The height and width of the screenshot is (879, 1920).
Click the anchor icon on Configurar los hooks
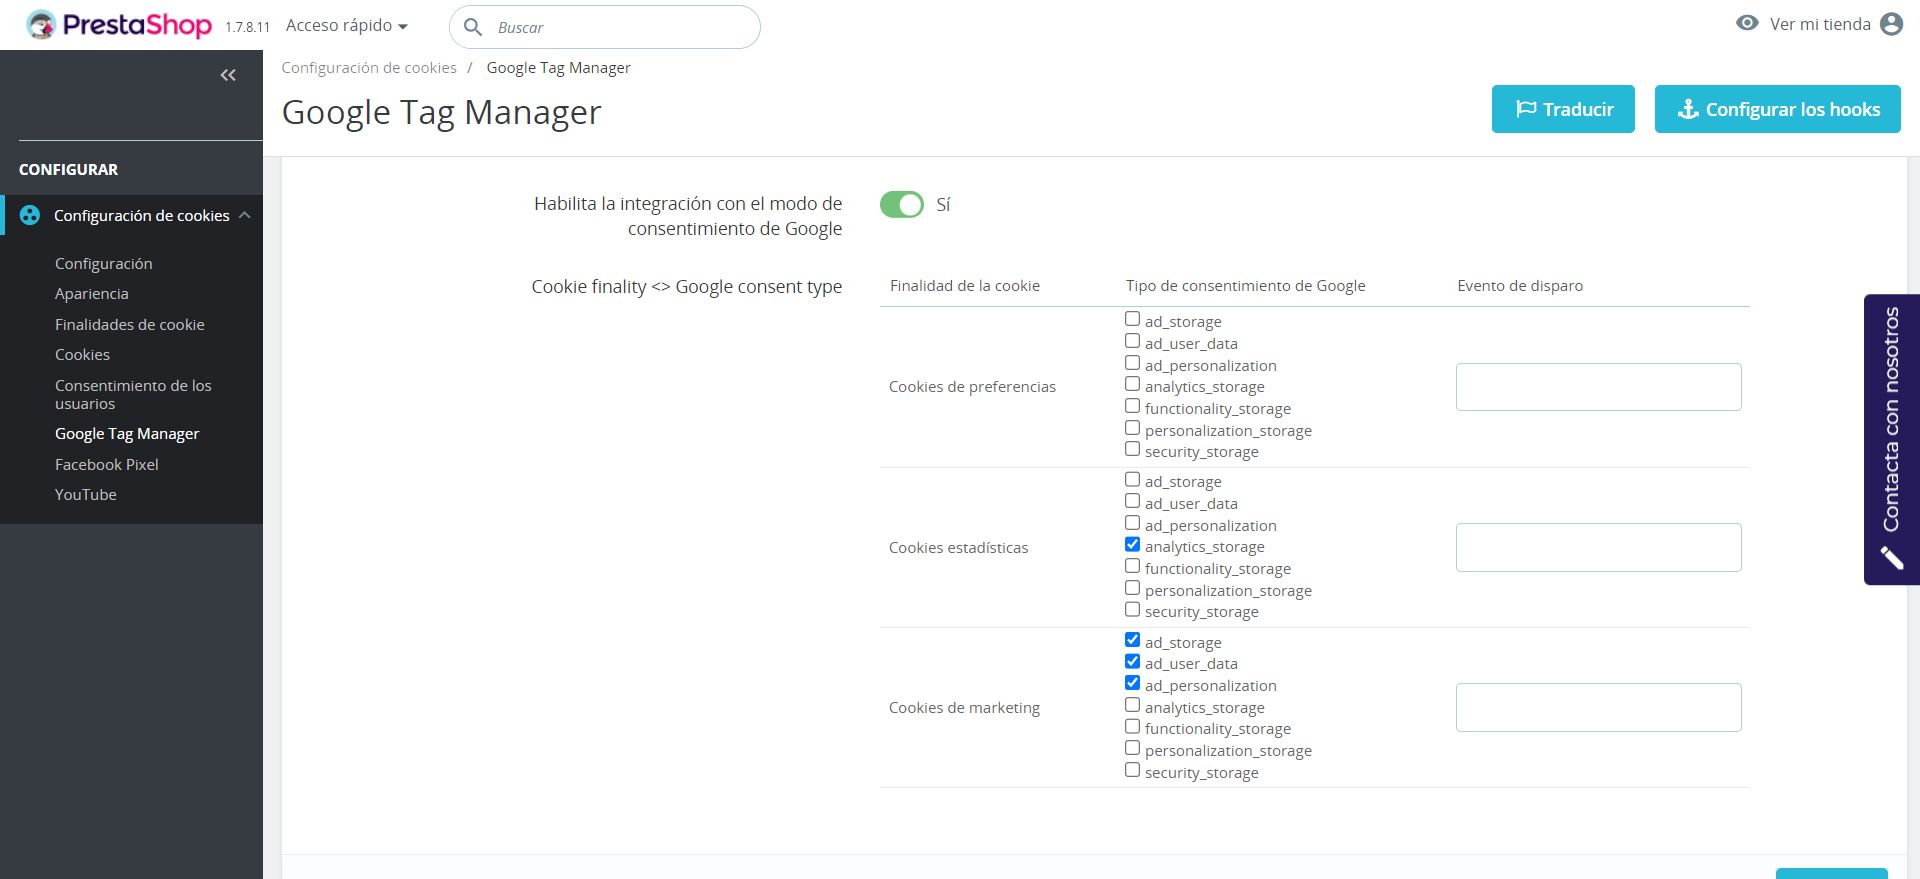(1688, 109)
